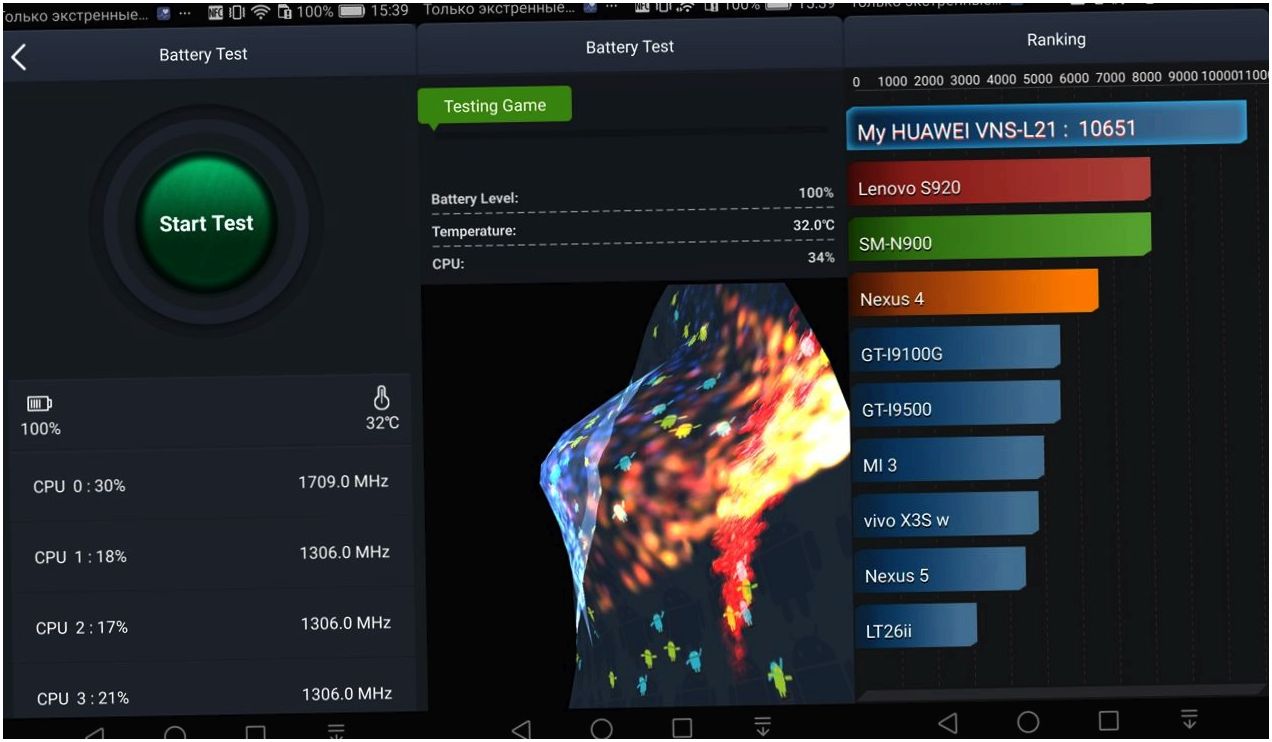Image resolution: width=1272 pixels, height=742 pixels.
Task: Tap home circle in middle screen nav bar
Action: [x=601, y=729]
